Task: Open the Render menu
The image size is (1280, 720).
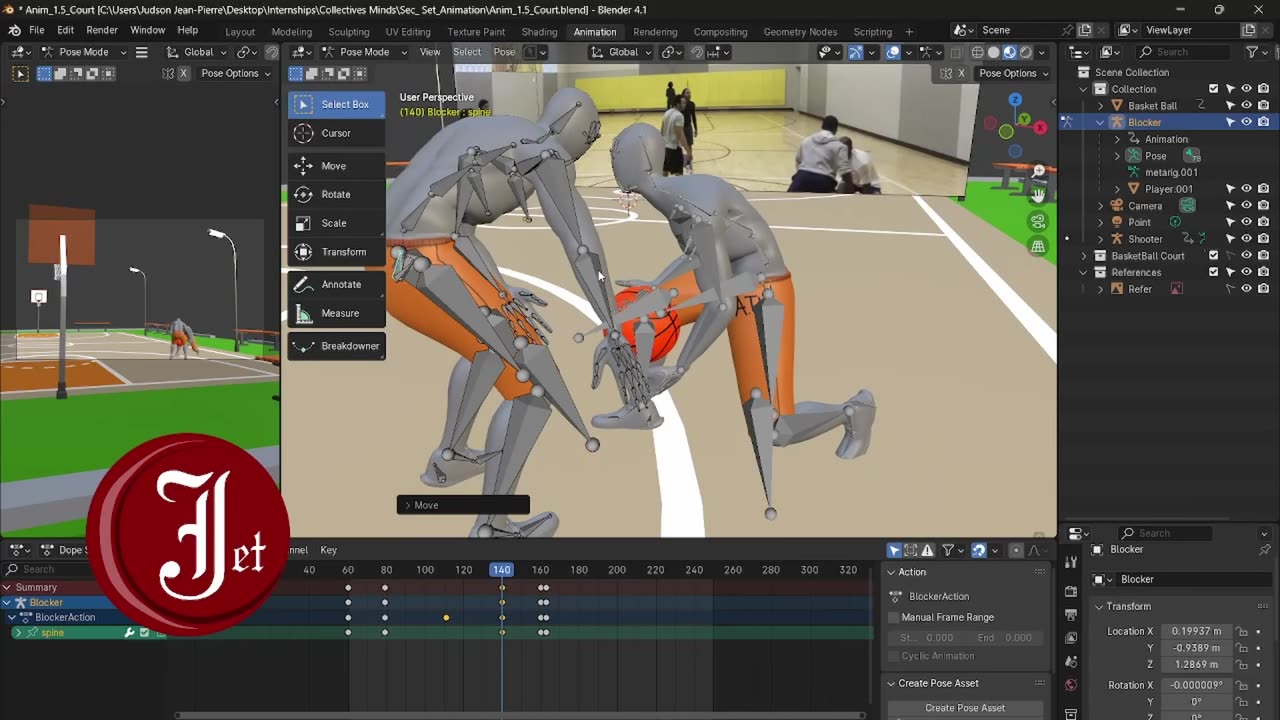Action: (x=102, y=31)
